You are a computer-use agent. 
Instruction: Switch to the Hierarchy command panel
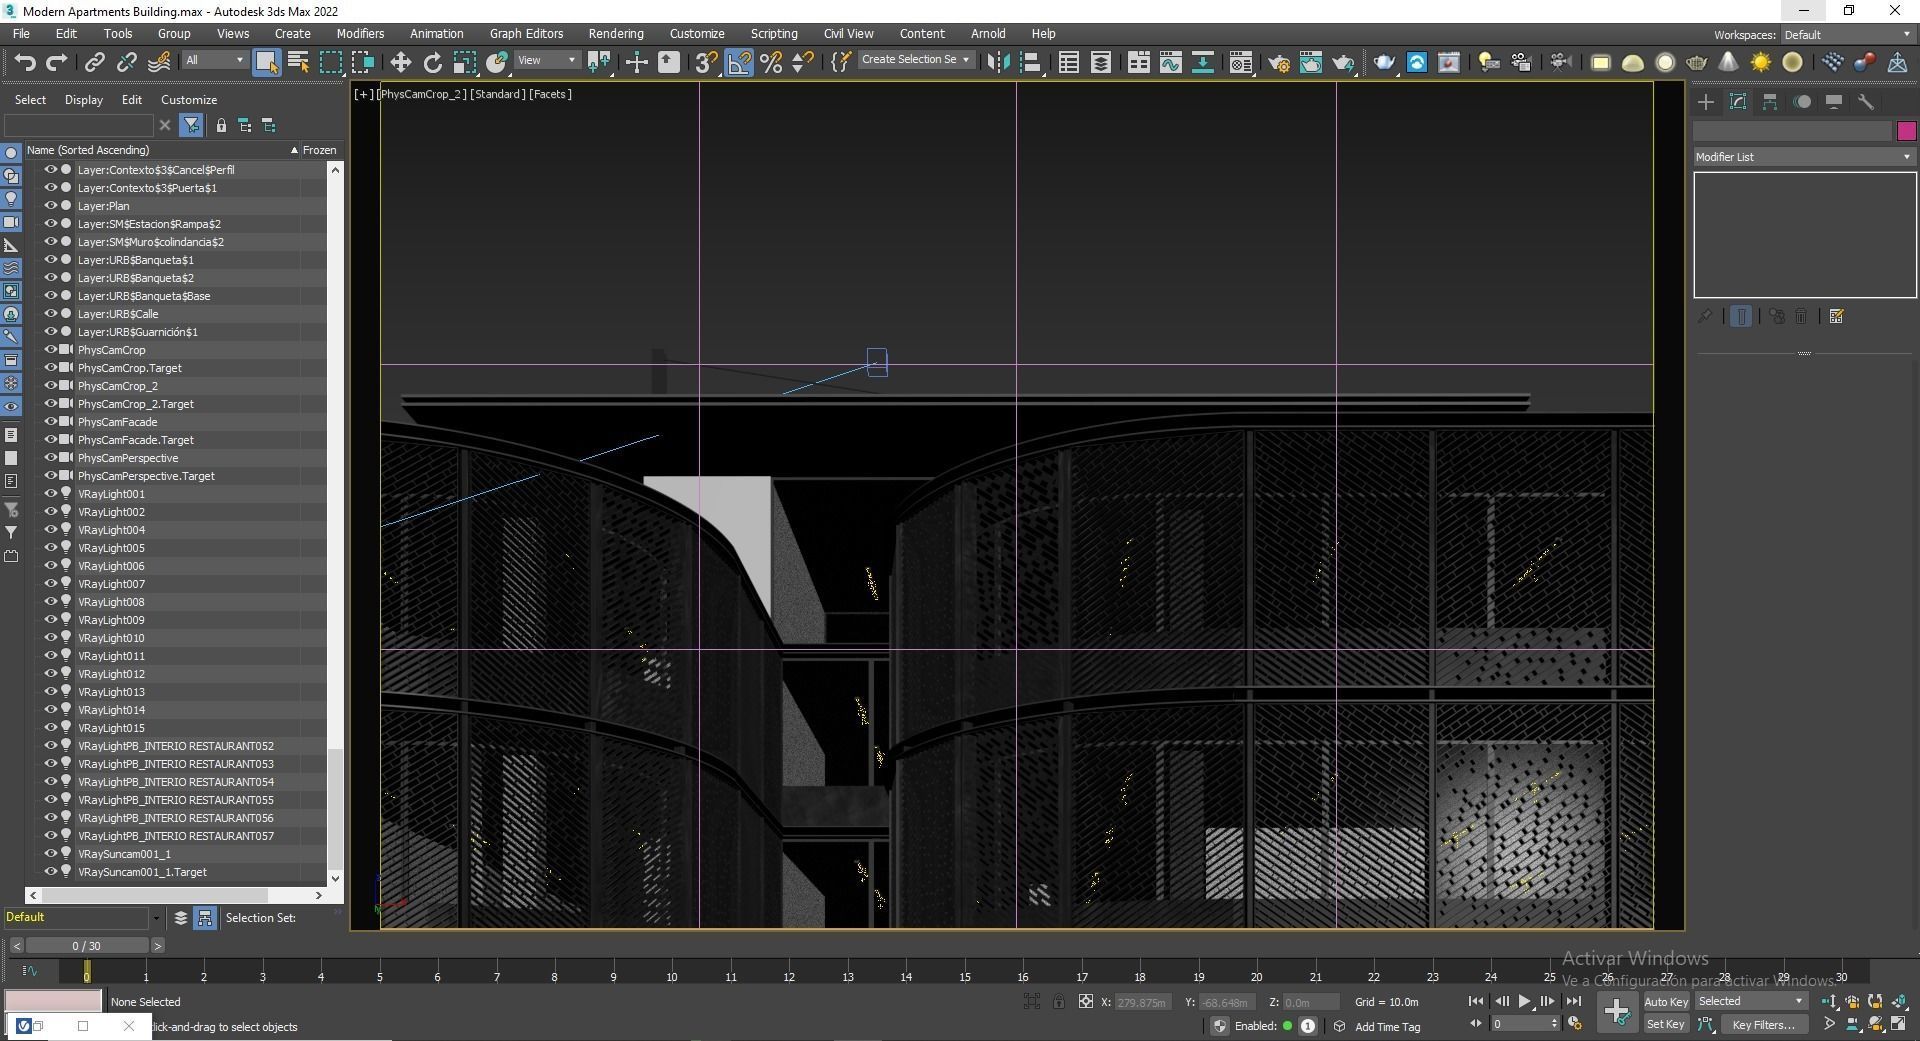(x=1770, y=102)
